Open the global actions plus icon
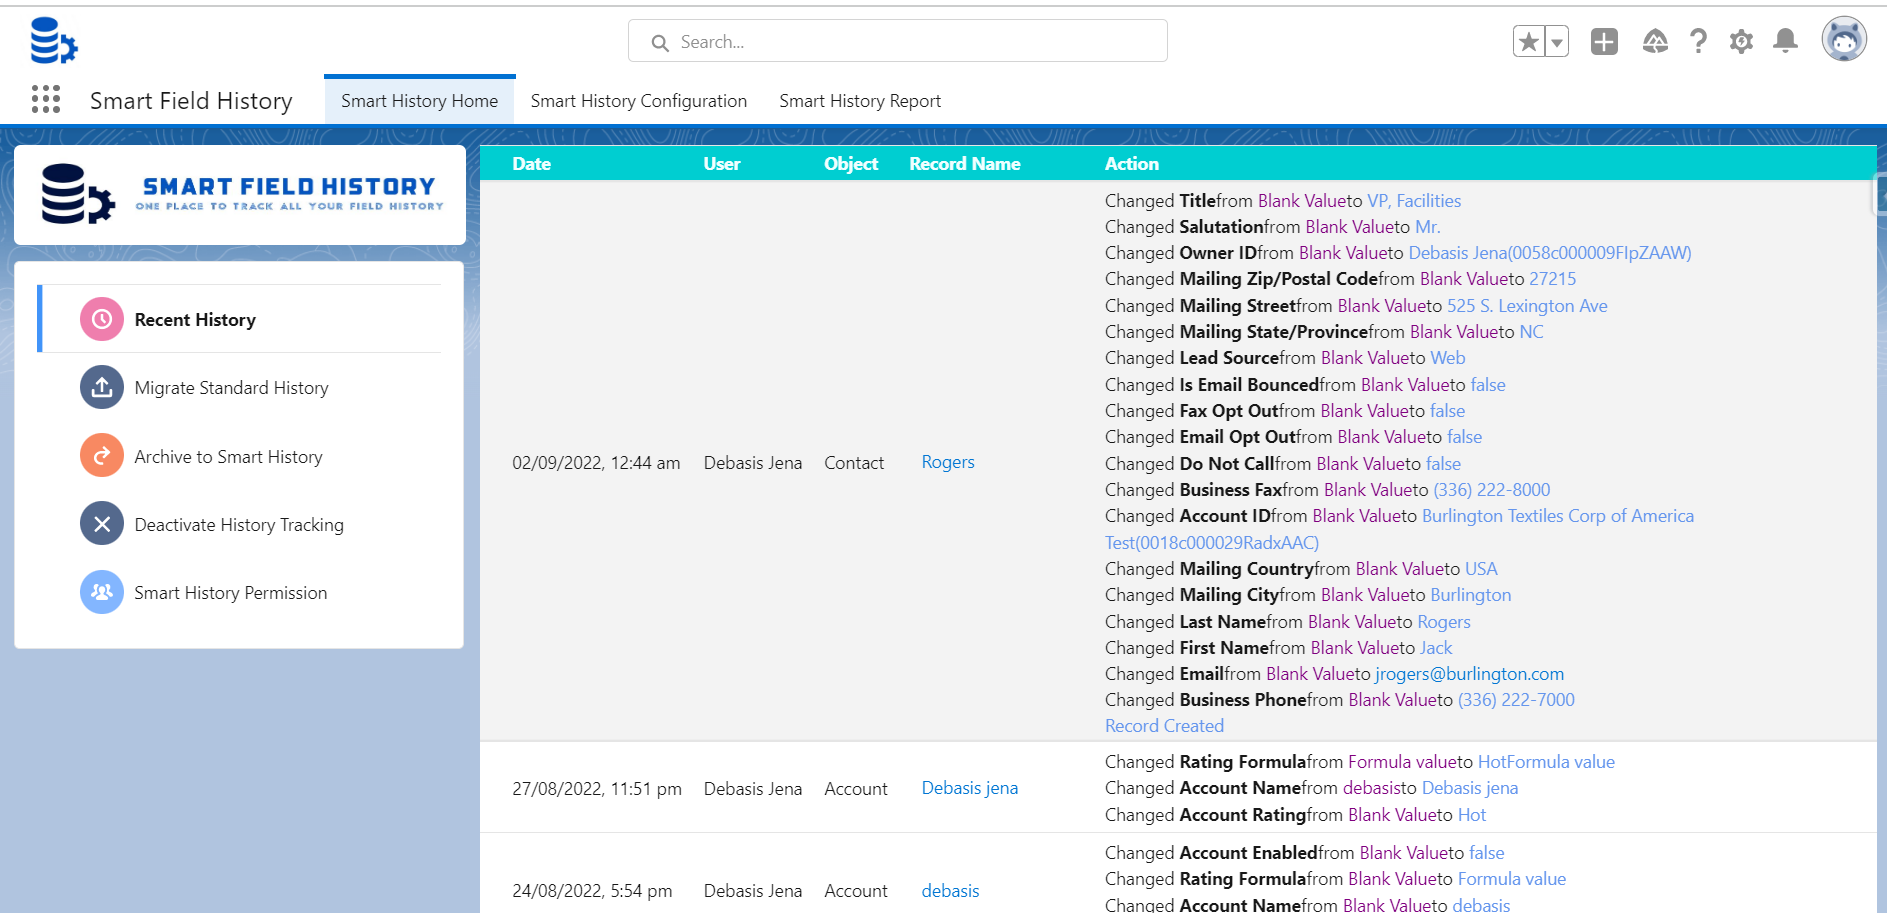This screenshot has width=1887, height=913. [x=1604, y=42]
